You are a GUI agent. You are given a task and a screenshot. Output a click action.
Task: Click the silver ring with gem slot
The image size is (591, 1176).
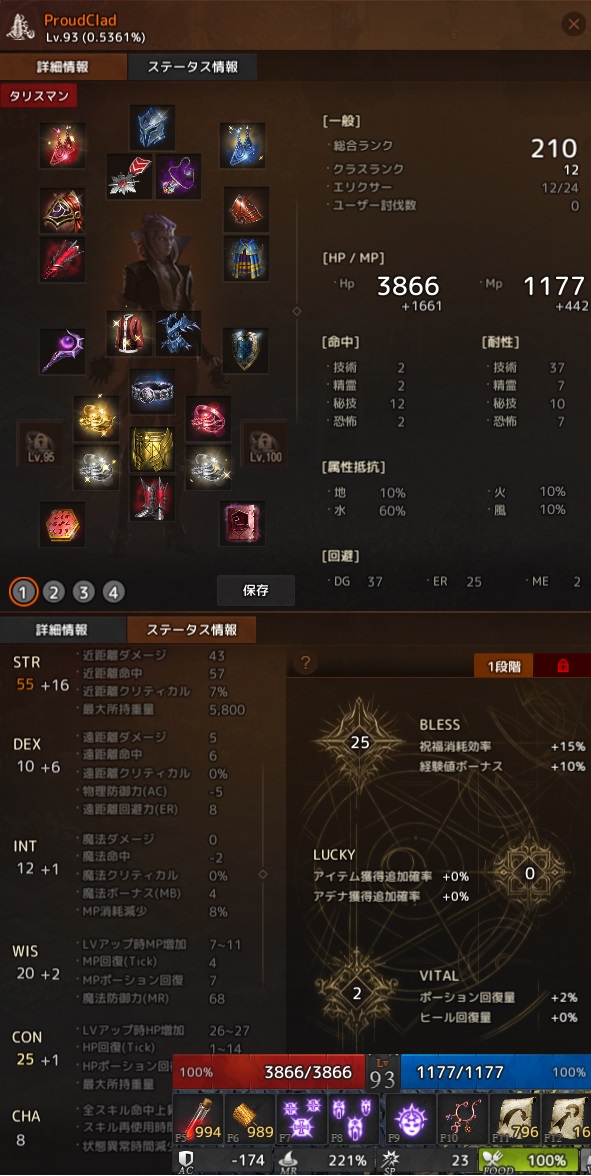click(152, 391)
